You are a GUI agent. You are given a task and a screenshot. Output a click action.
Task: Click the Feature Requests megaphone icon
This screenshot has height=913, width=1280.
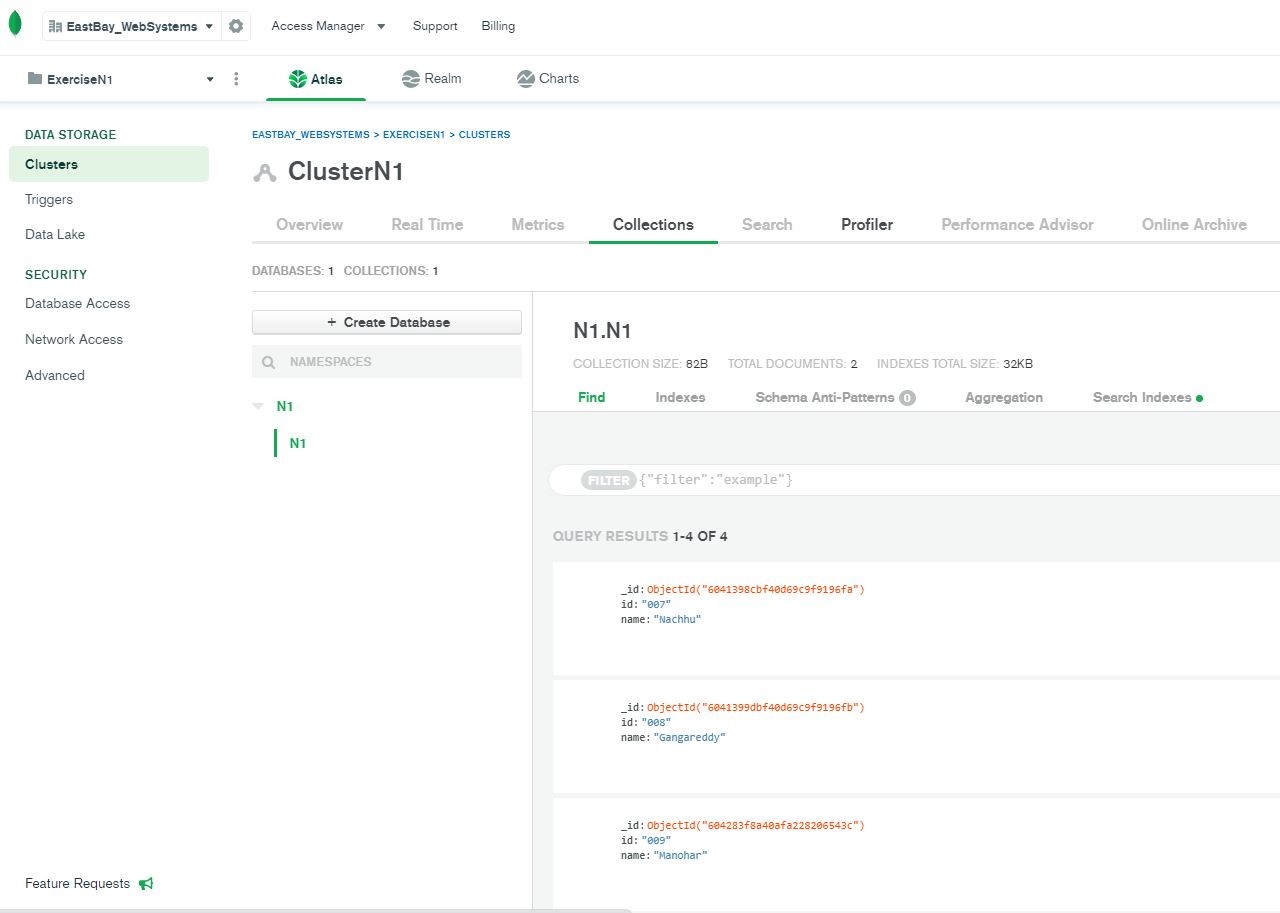(146, 883)
